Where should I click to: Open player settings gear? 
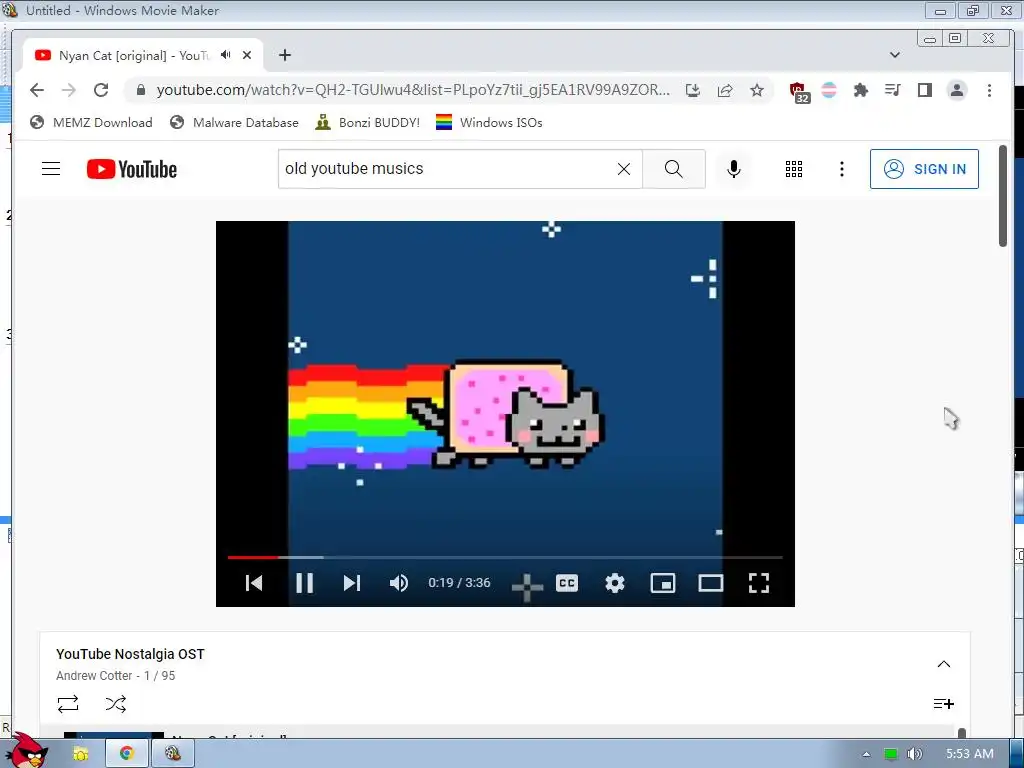tap(615, 583)
